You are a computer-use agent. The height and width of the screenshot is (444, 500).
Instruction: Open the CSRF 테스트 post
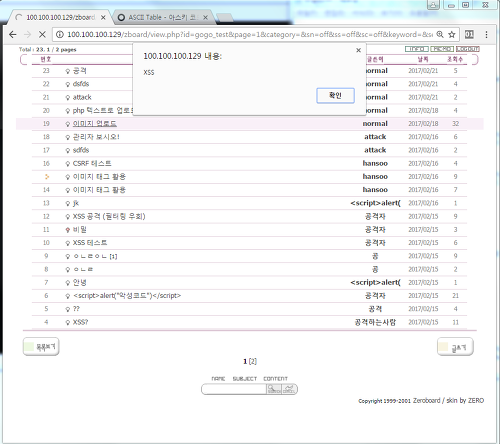(x=92, y=163)
